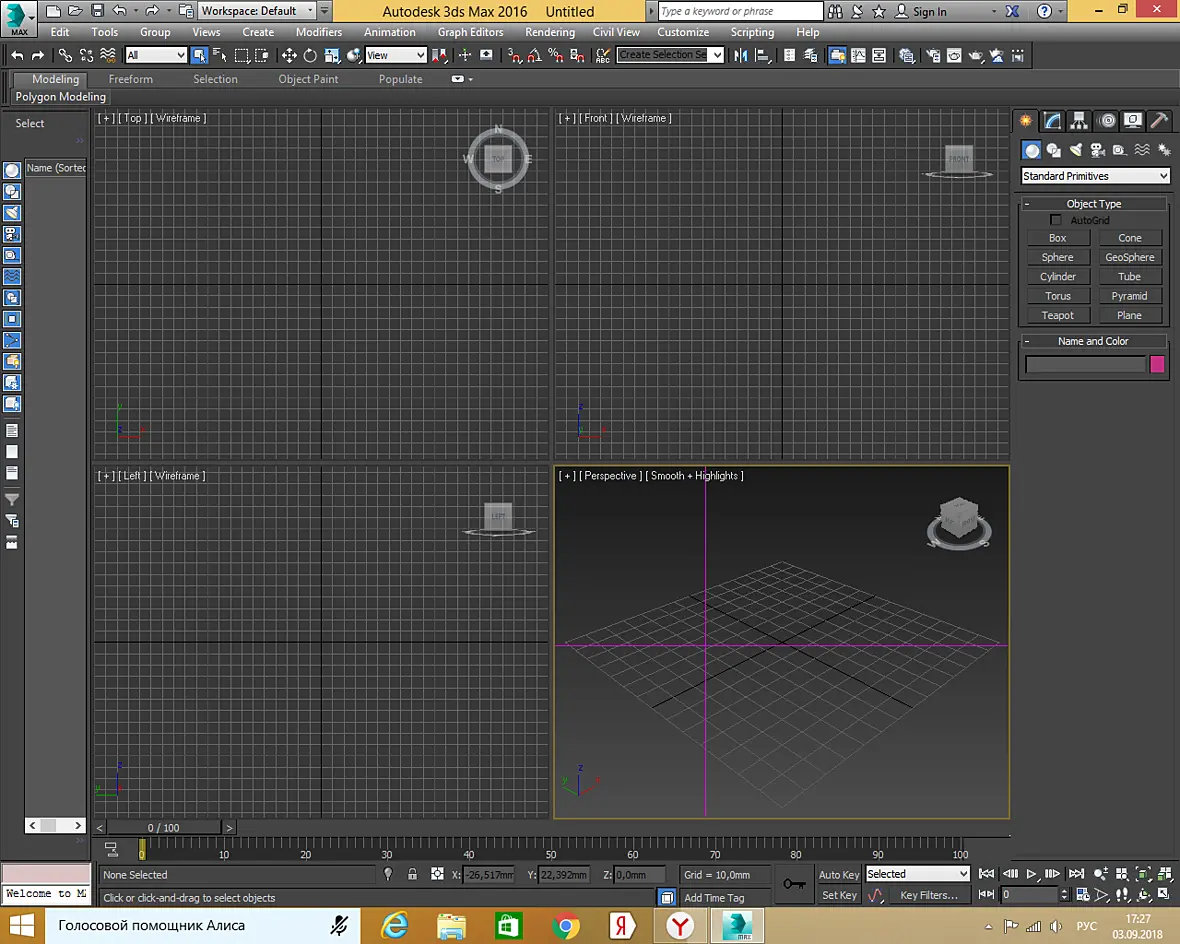Click the Teapot primitive button
The width and height of the screenshot is (1180, 944).
[1057, 315]
